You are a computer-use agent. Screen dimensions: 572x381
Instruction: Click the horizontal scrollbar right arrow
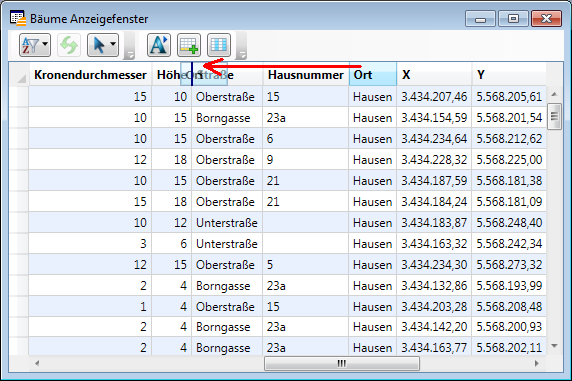536,363
